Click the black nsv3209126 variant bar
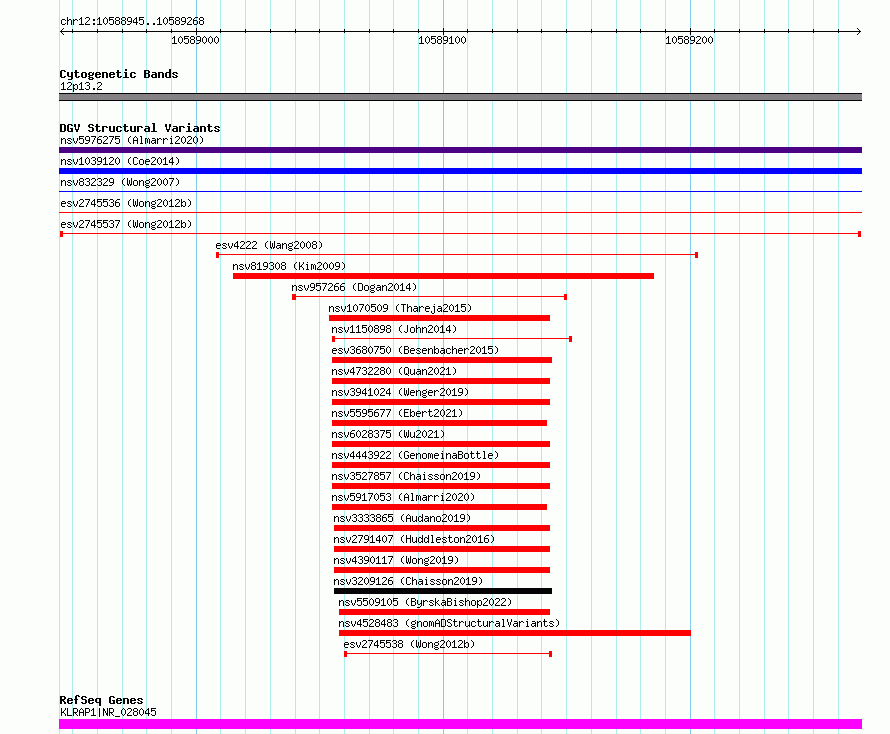This screenshot has height=734, width=890. 443,591
